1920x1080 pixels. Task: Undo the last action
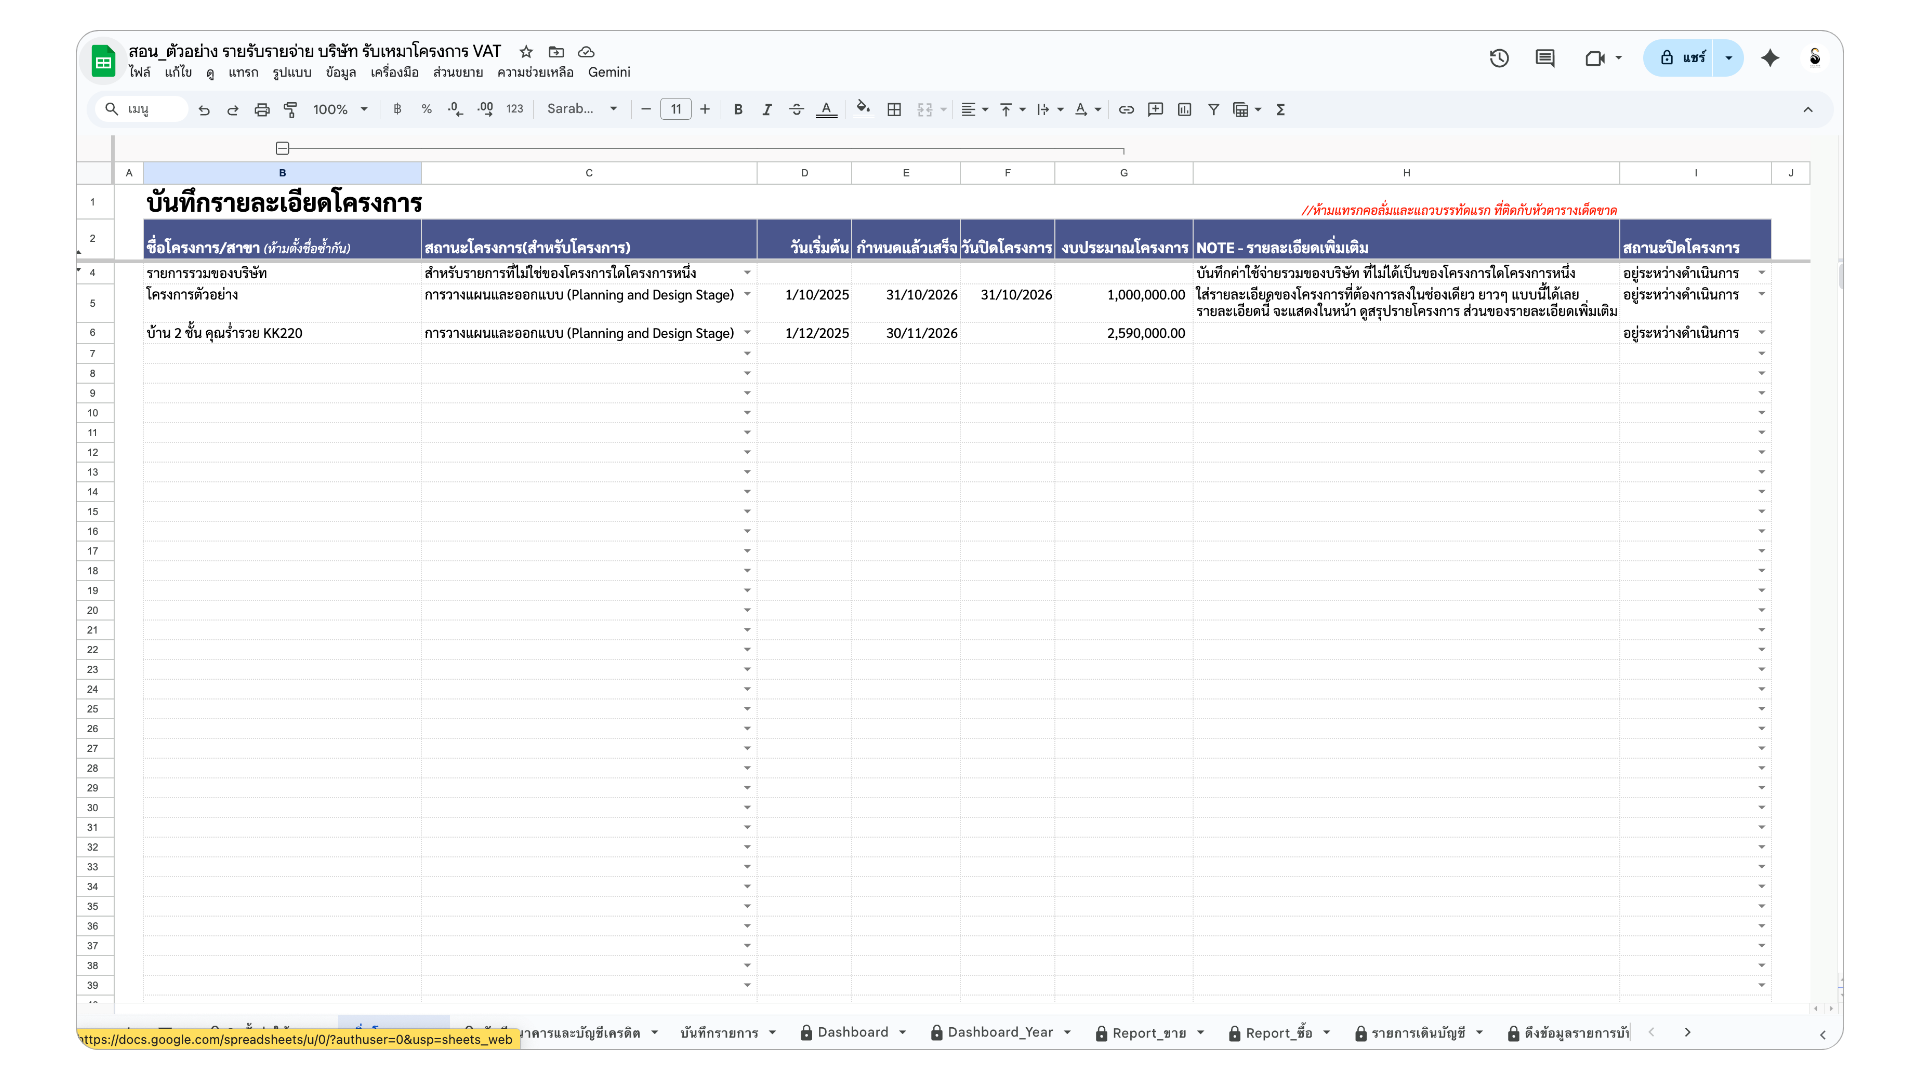coord(204,110)
